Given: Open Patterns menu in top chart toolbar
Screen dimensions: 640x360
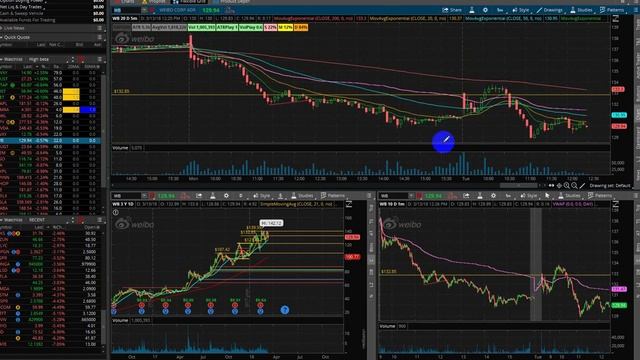Looking at the screenshot, I should point(612,10).
